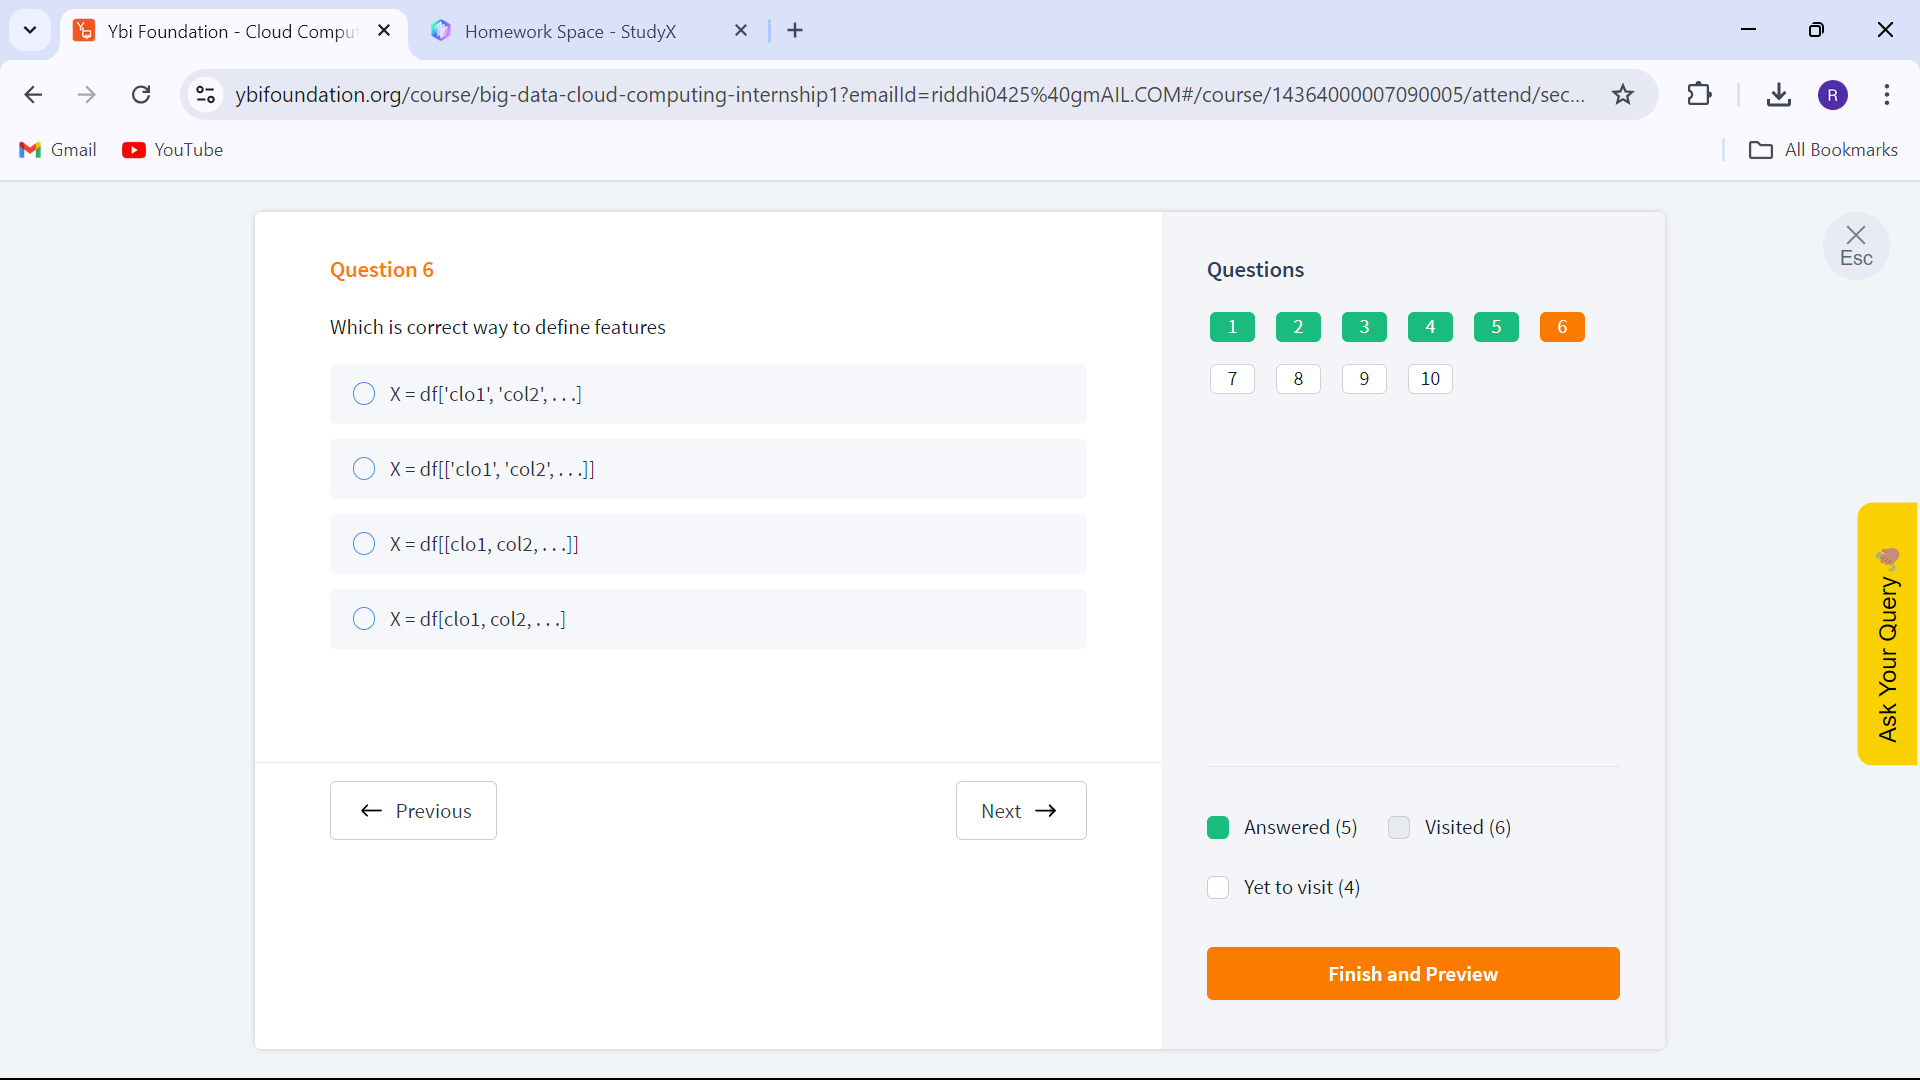Open the profile avatar R
This screenshot has height=1080, width=1920.
(1833, 95)
